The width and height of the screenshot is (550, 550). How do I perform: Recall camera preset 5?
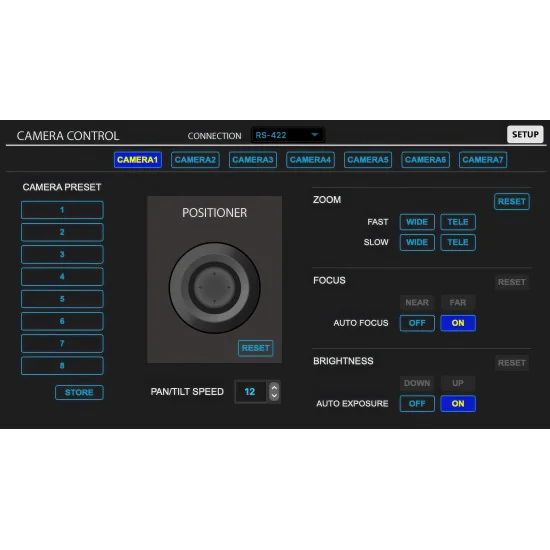coord(62,299)
